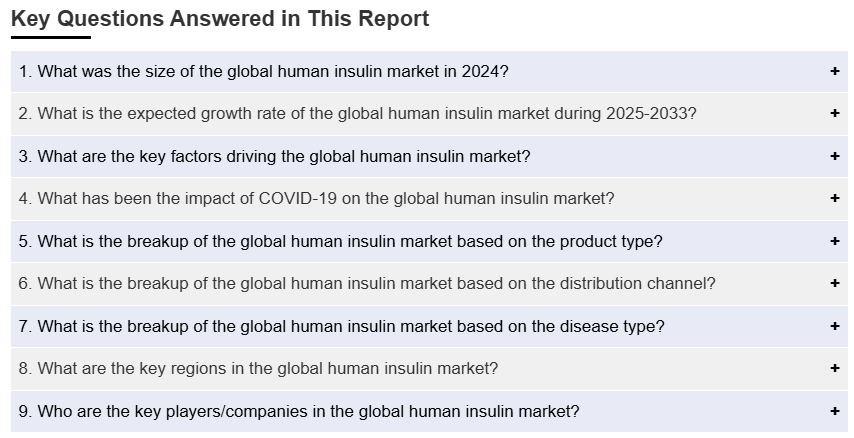Open COVID-19 impact question plus icon
The height and width of the screenshot is (438, 854).
pos(834,198)
